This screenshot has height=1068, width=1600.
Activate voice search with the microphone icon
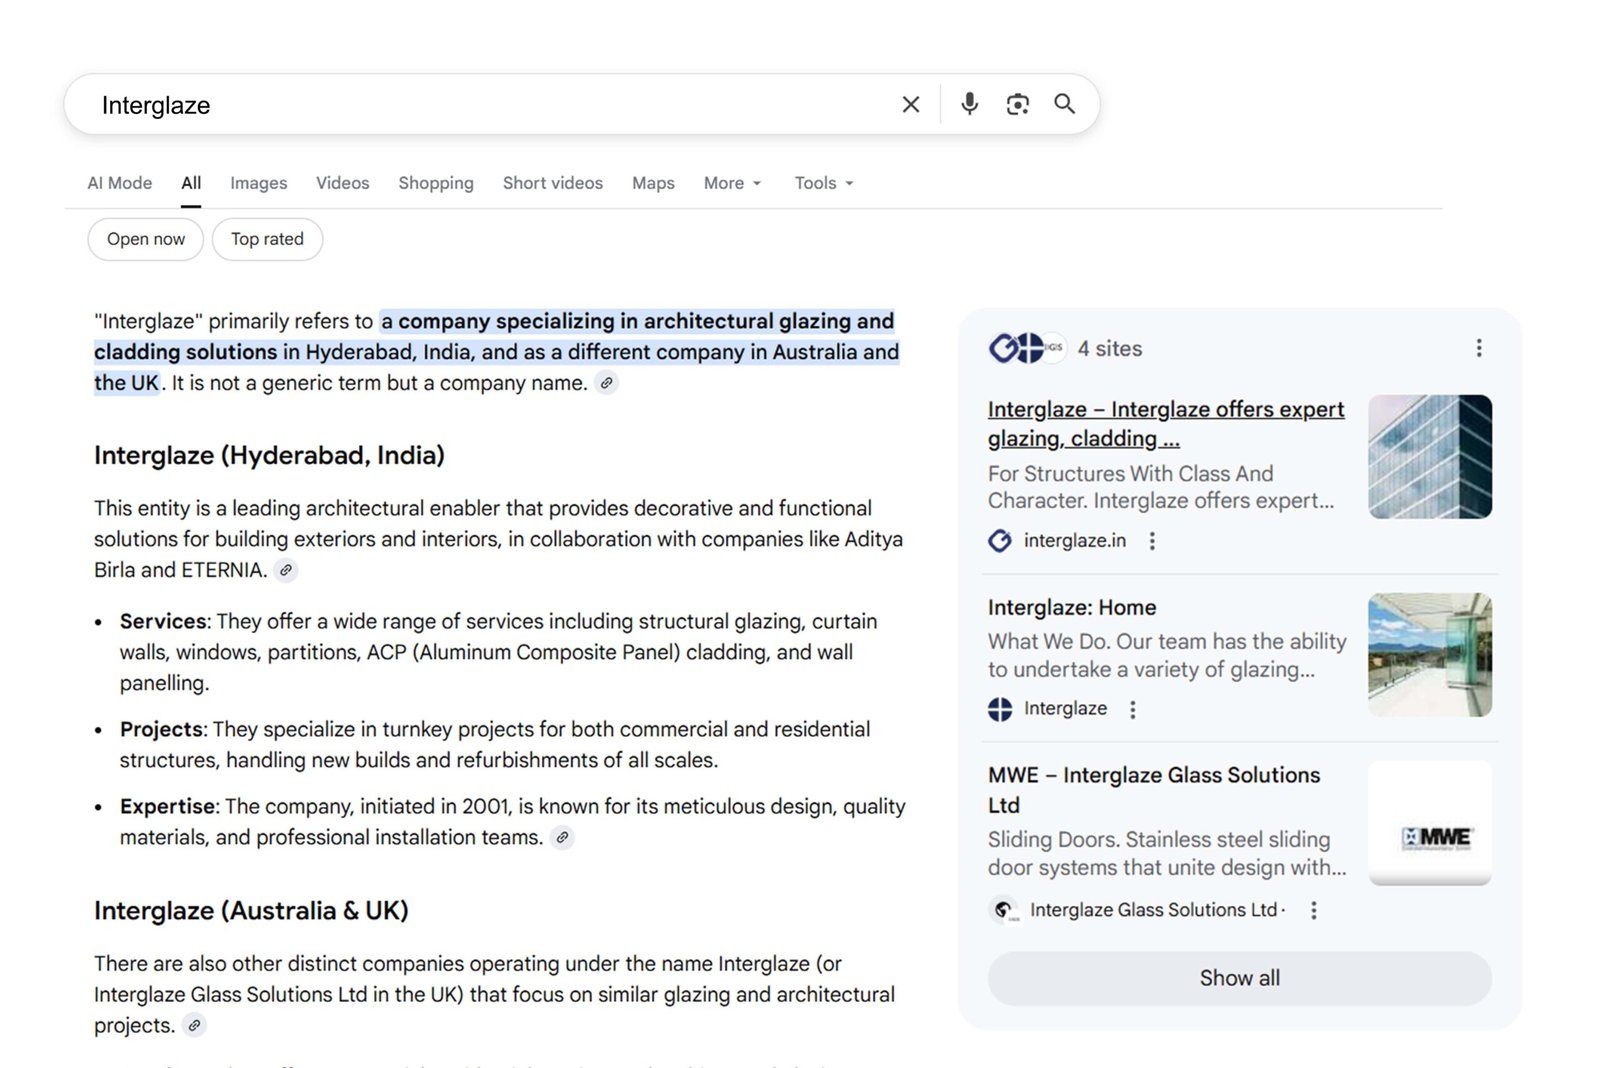(967, 104)
